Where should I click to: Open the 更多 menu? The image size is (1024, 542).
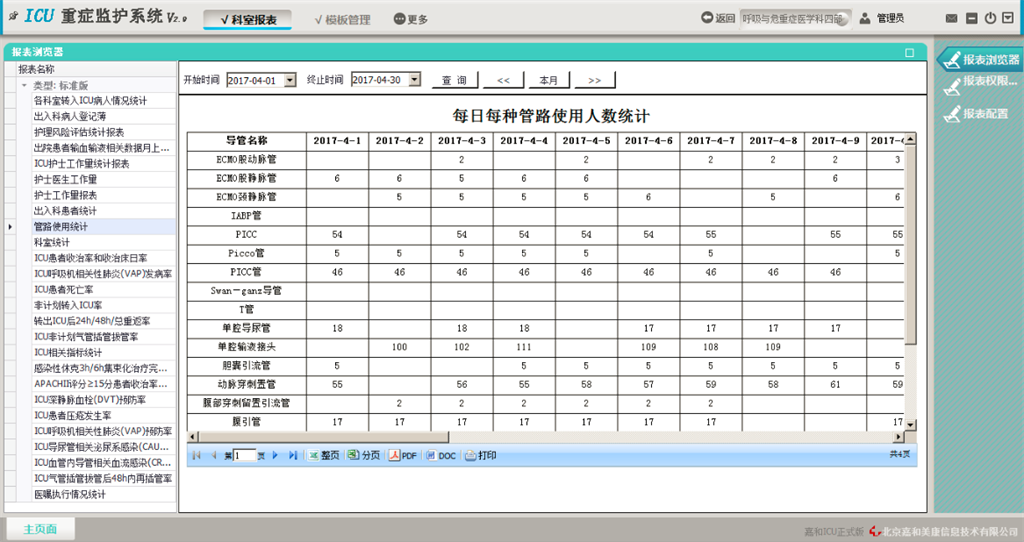pos(411,20)
